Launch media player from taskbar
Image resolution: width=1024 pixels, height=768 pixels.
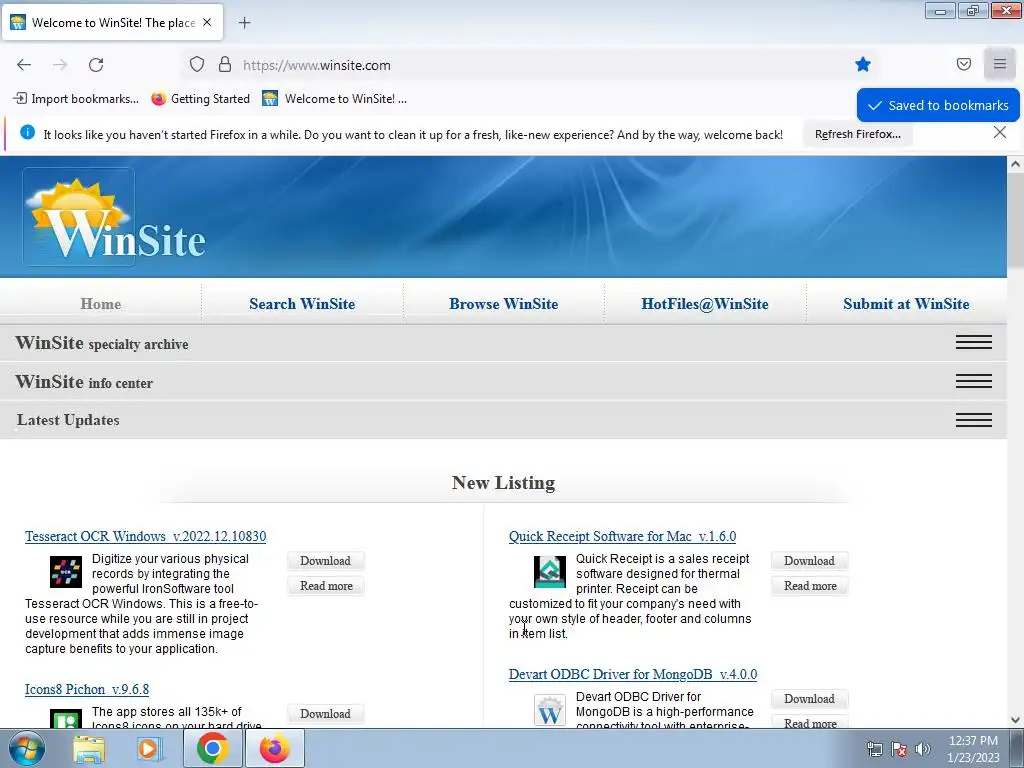click(149, 749)
